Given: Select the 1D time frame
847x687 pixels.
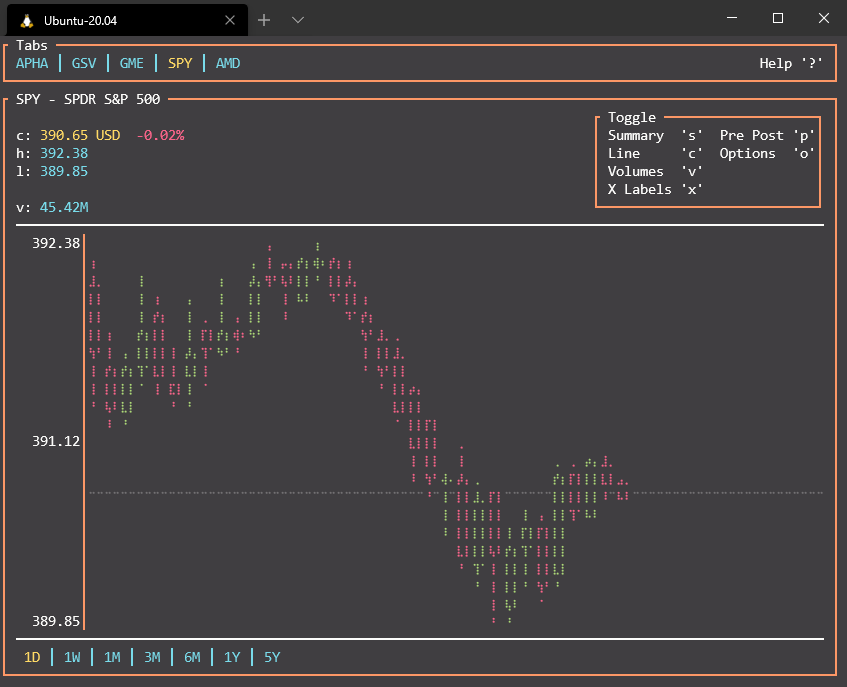Looking at the screenshot, I should click(32, 657).
